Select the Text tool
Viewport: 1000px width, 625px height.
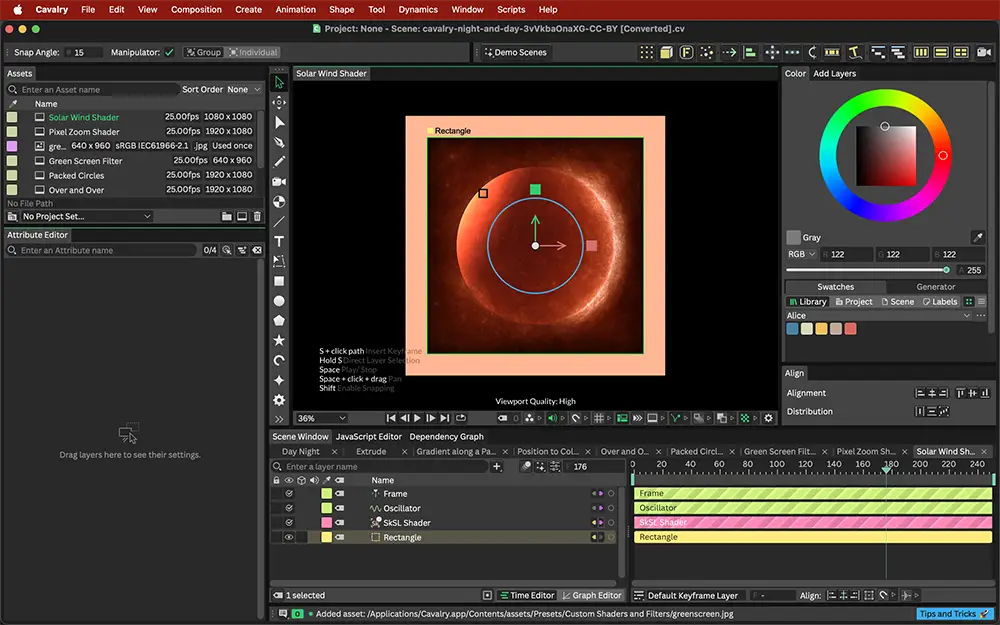279,241
